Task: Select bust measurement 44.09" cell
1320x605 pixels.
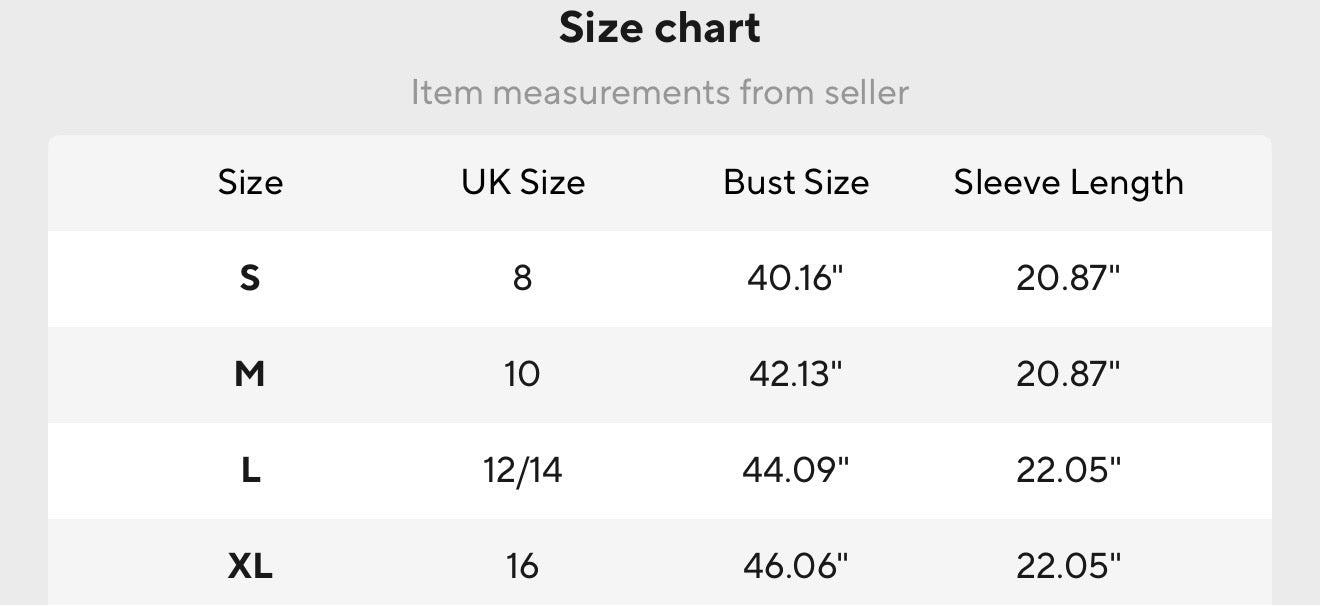Action: [796, 470]
